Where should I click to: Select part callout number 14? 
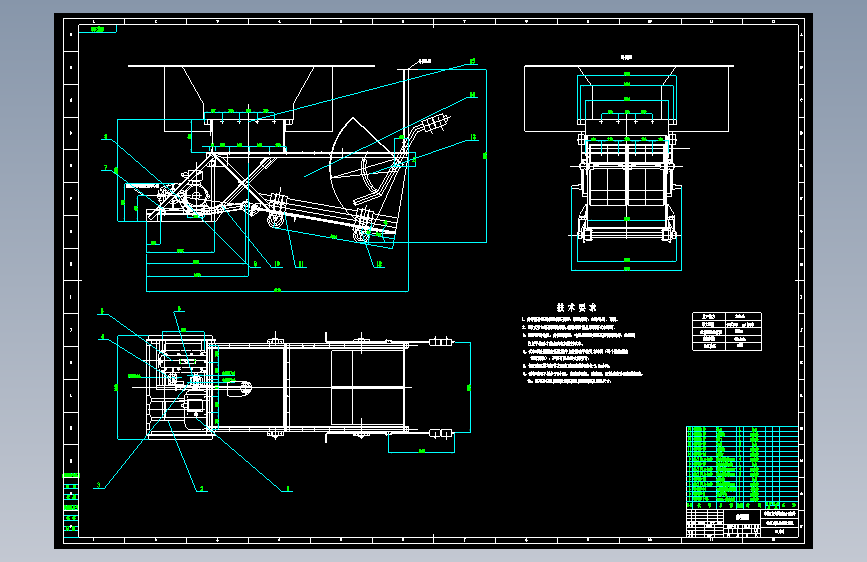pos(473,95)
